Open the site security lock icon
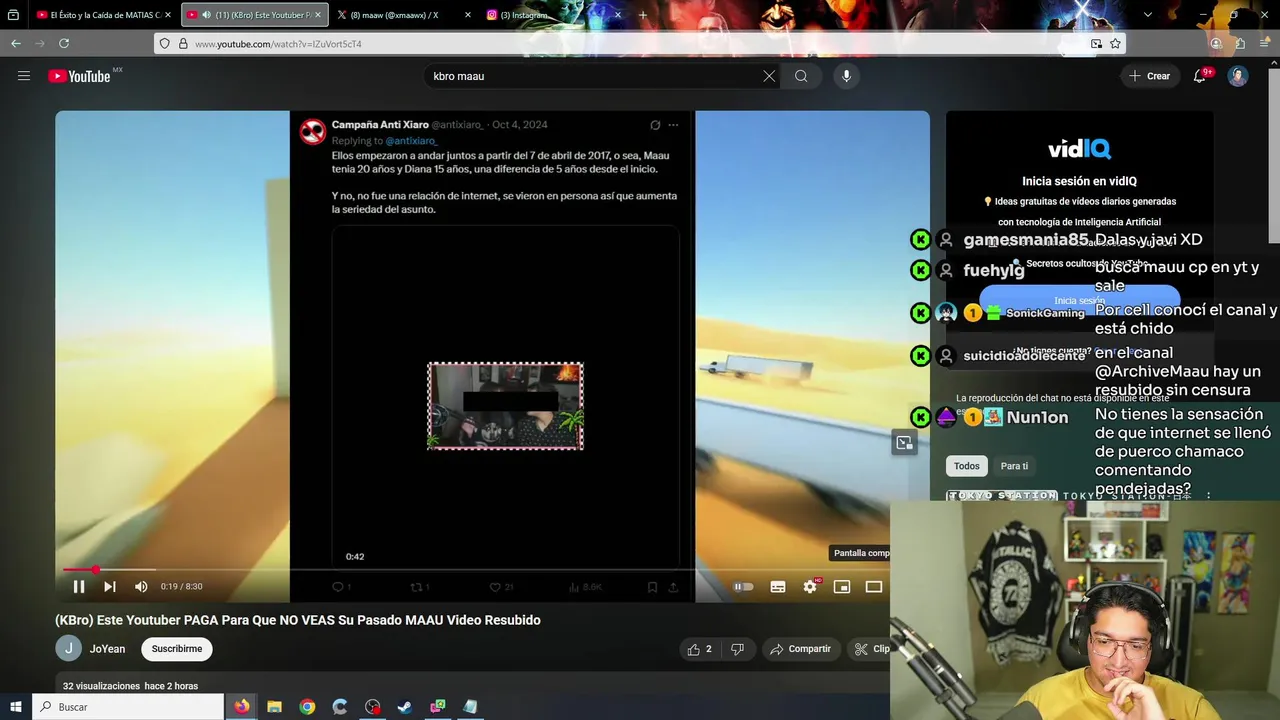The image size is (1280, 720). point(182,44)
